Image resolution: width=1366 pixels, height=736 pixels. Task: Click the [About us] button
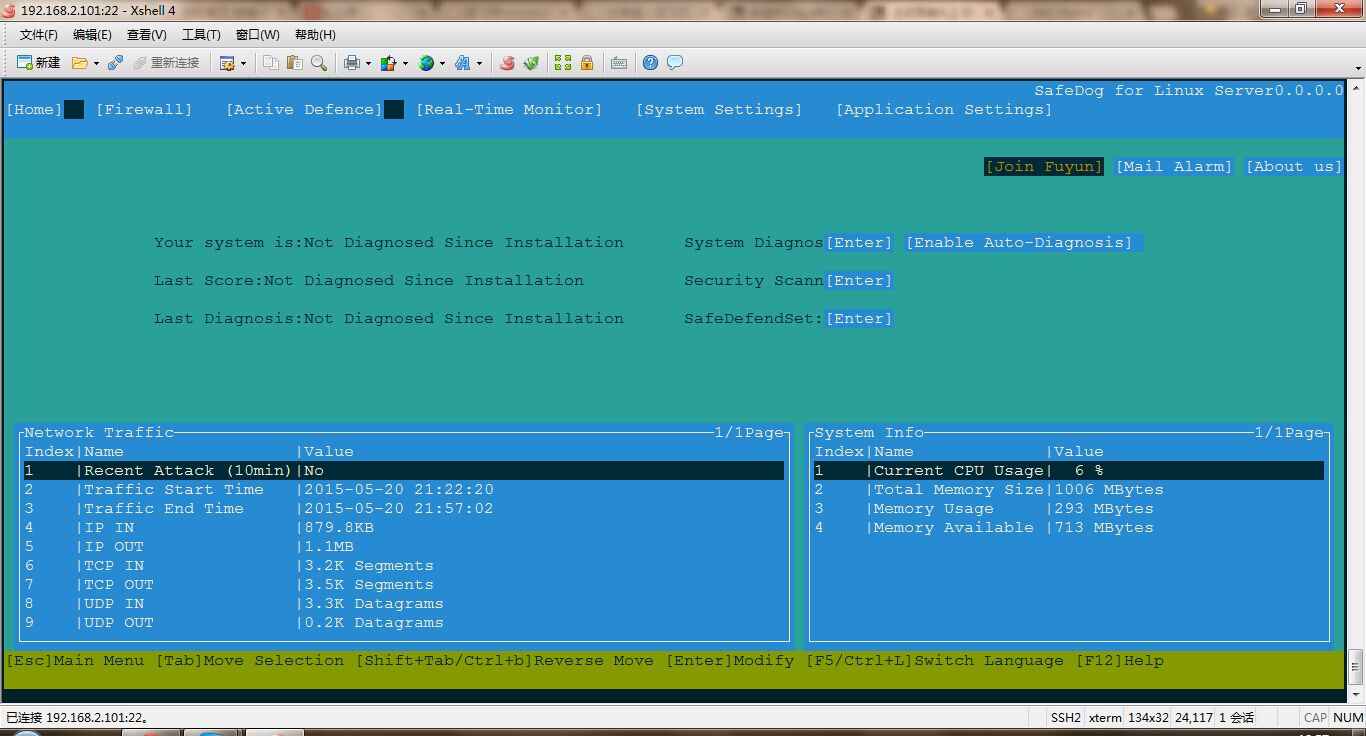tap(1294, 167)
